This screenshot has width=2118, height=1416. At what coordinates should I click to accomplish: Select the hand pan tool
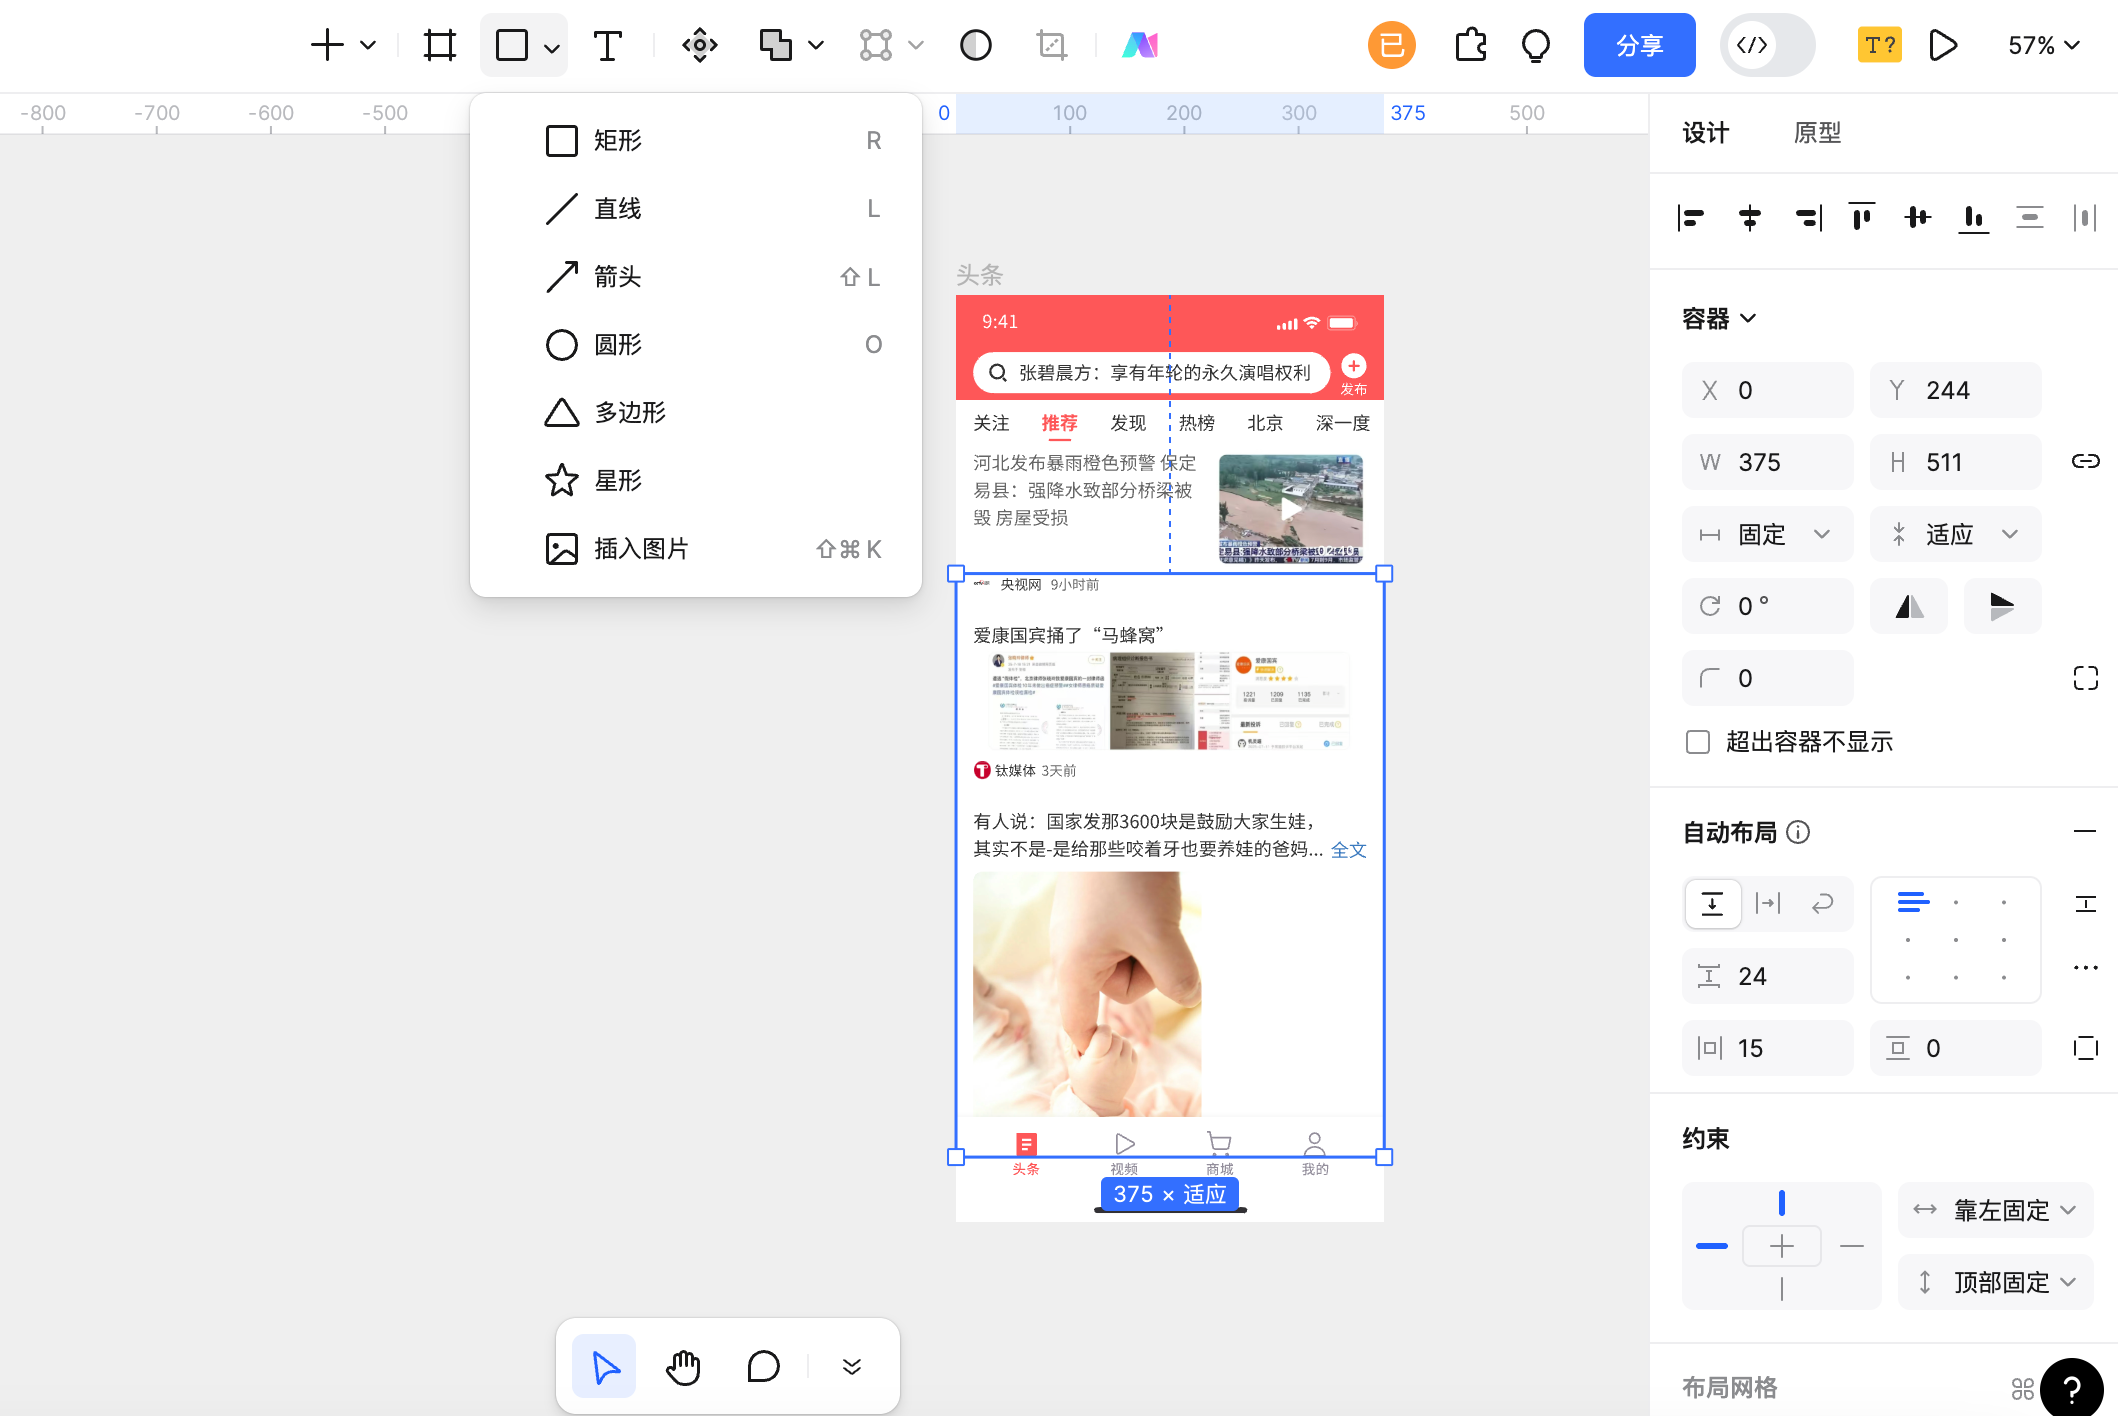684,1366
